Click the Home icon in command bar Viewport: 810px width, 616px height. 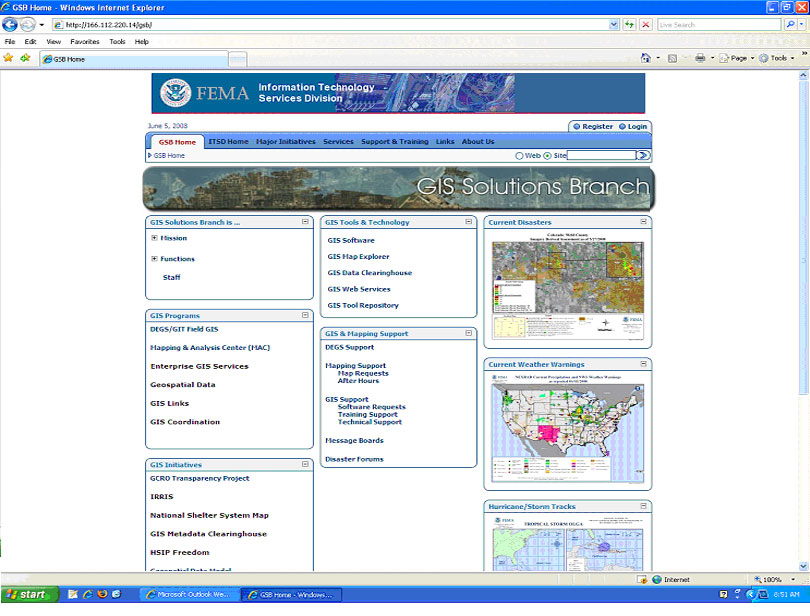pyautogui.click(x=646, y=58)
